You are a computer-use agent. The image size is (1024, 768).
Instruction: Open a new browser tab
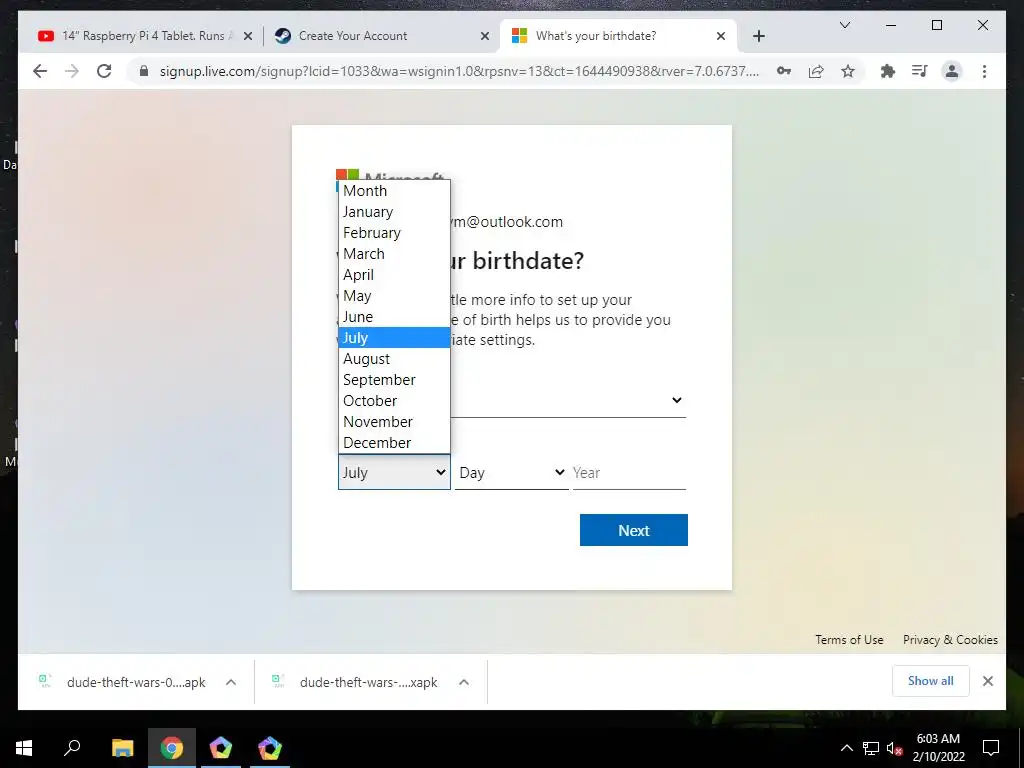click(758, 37)
